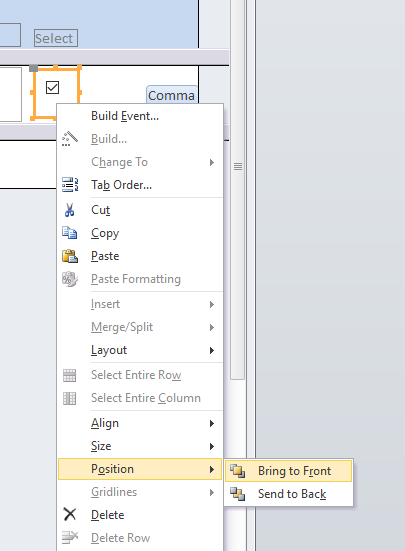Select Cut menu entry text
Viewport: 405px width, 551px height.
point(100,210)
